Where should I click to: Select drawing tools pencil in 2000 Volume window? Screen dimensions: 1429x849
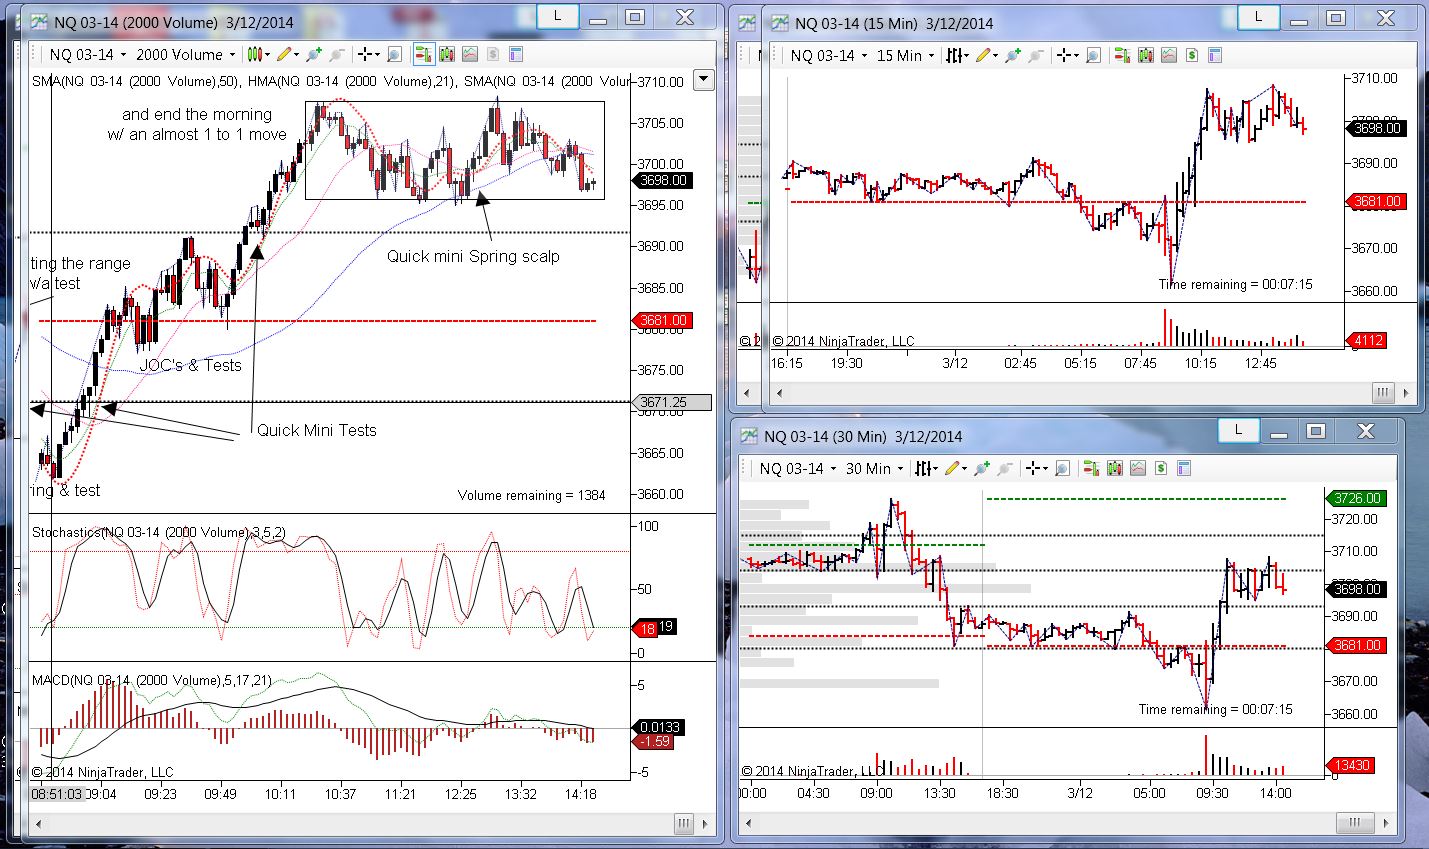tap(285, 55)
